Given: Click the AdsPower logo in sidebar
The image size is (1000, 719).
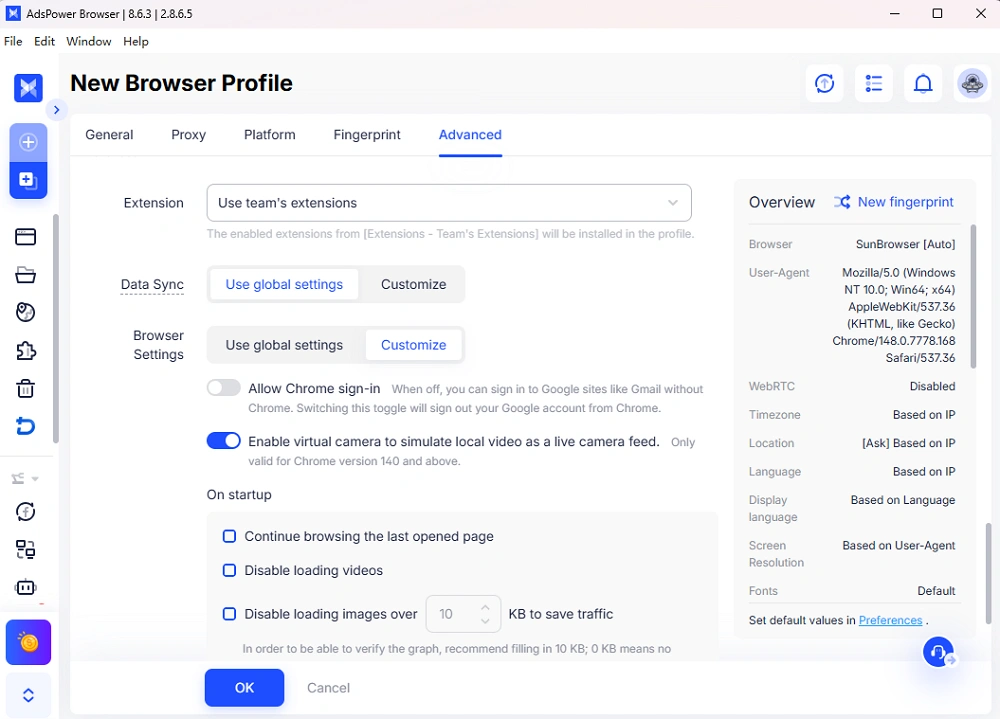Looking at the screenshot, I should (x=28, y=88).
